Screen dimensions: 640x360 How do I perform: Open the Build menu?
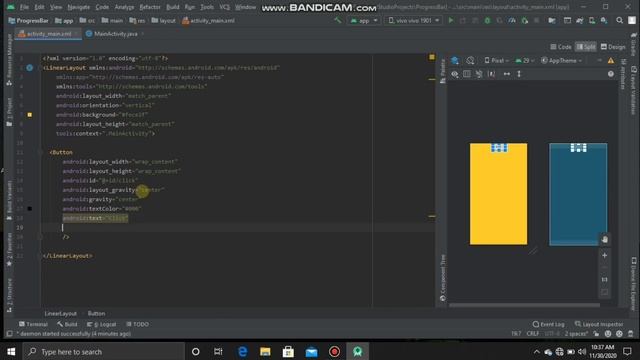(x=173, y=7)
